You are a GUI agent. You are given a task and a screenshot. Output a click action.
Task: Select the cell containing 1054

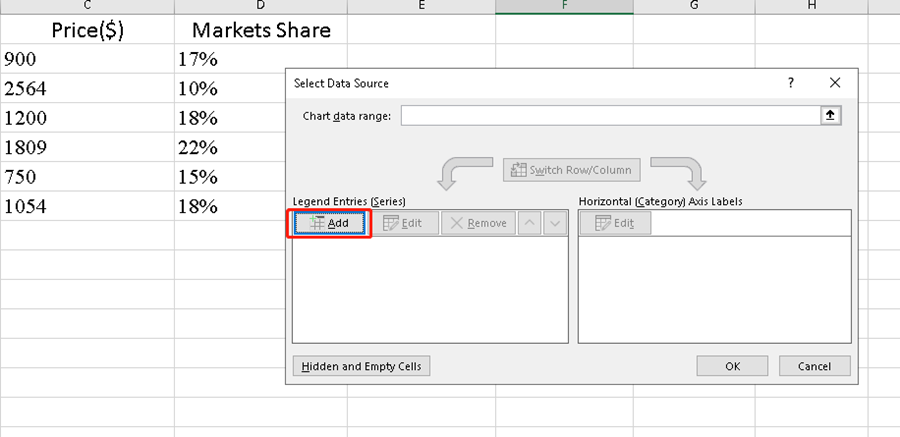87,206
